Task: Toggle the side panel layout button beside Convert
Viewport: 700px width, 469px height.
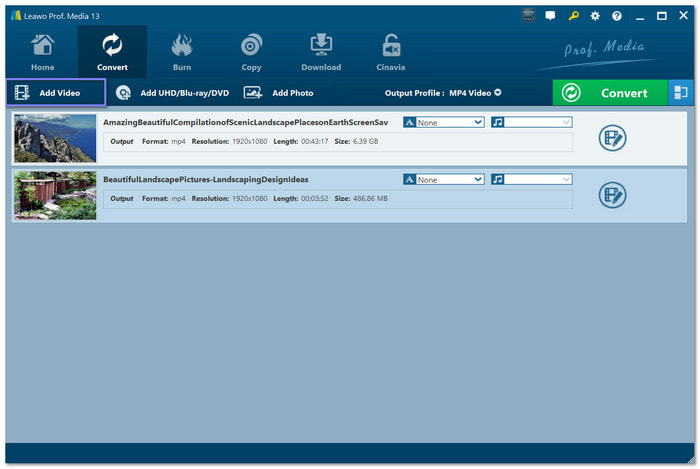Action: [680, 92]
